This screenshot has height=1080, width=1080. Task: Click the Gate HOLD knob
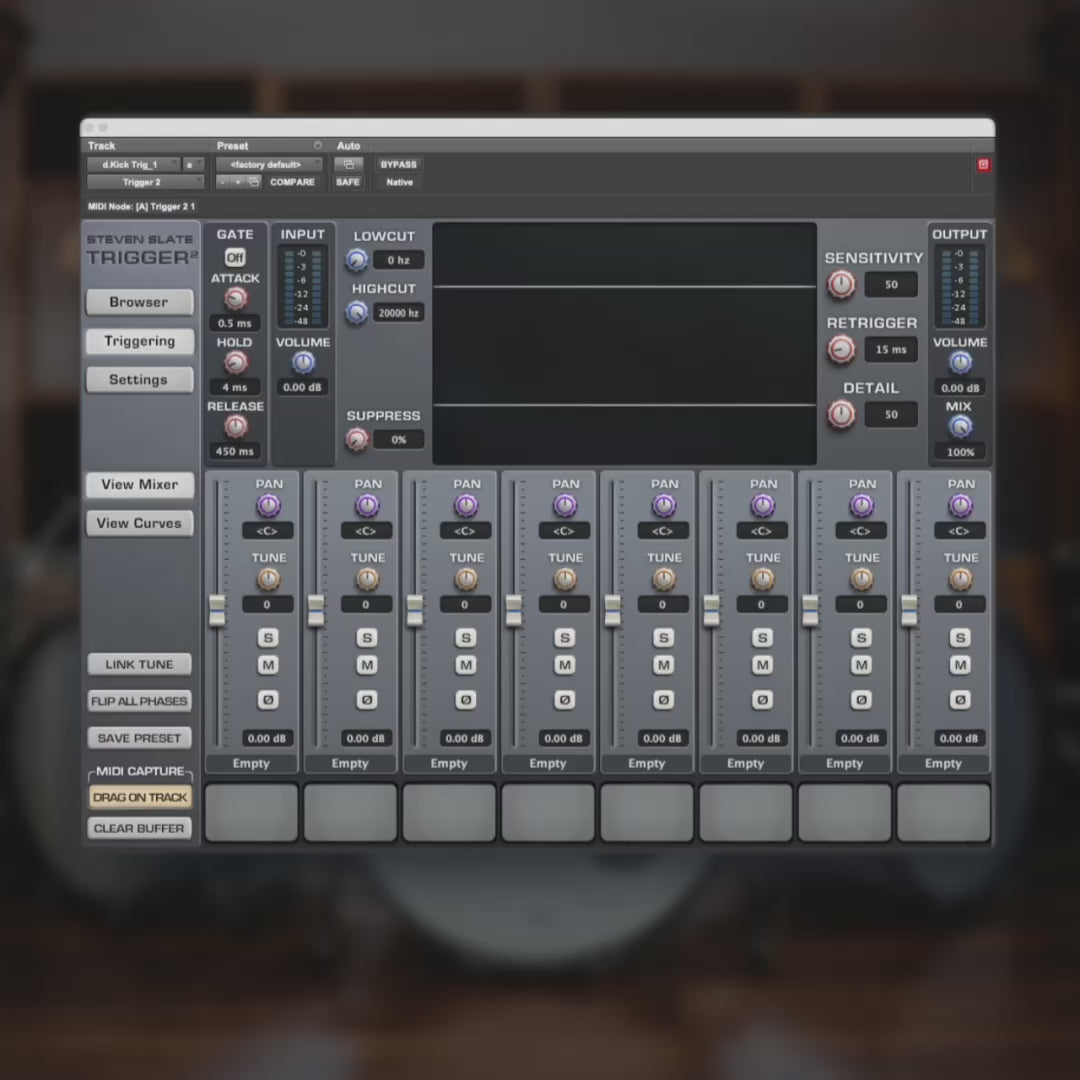[x=236, y=362]
